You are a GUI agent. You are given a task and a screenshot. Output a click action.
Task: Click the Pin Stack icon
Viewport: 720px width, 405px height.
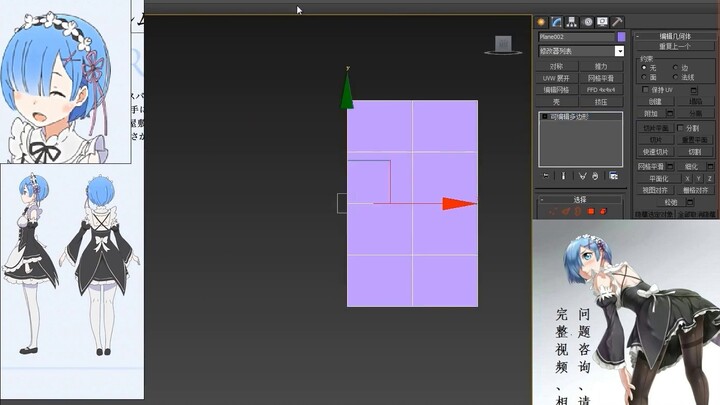(x=546, y=175)
